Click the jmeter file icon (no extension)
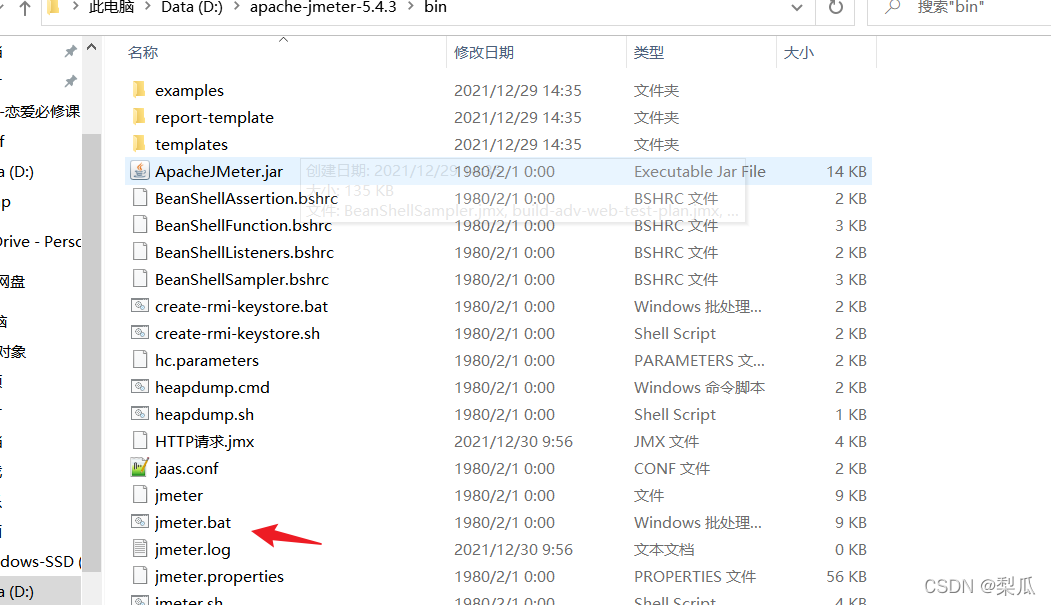Image resolution: width=1051 pixels, height=605 pixels. 139,494
